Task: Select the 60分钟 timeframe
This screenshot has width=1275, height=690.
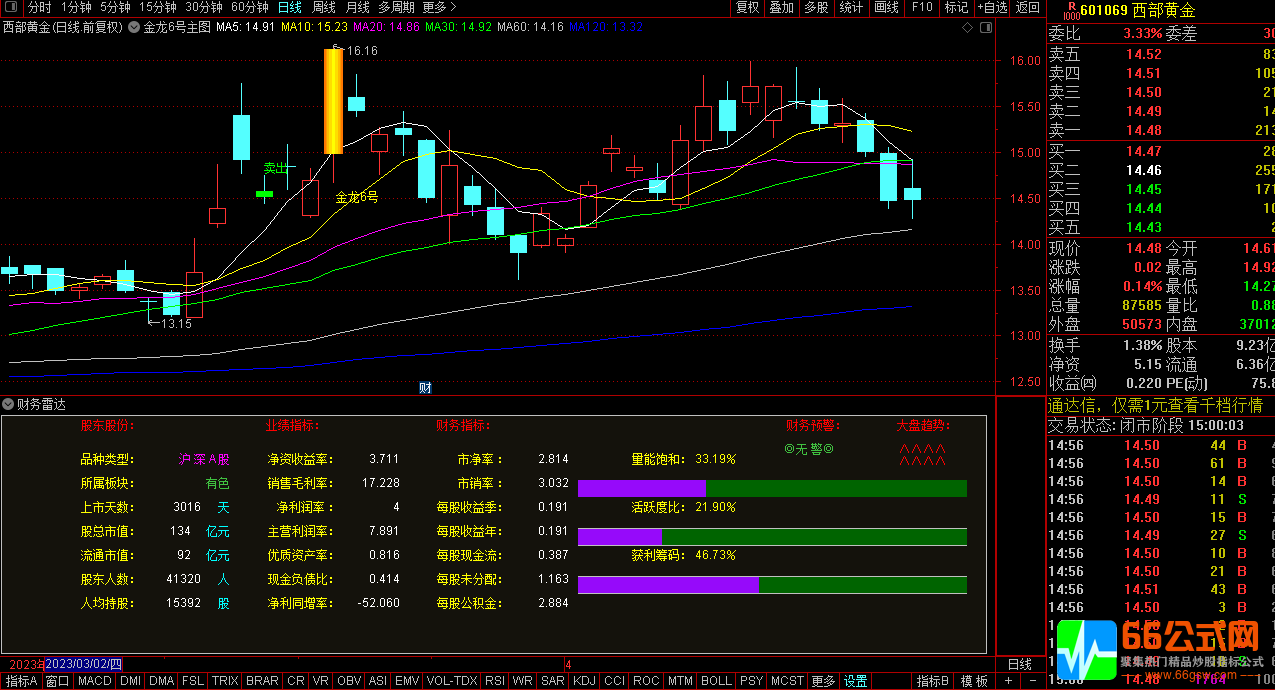Action: pos(250,8)
